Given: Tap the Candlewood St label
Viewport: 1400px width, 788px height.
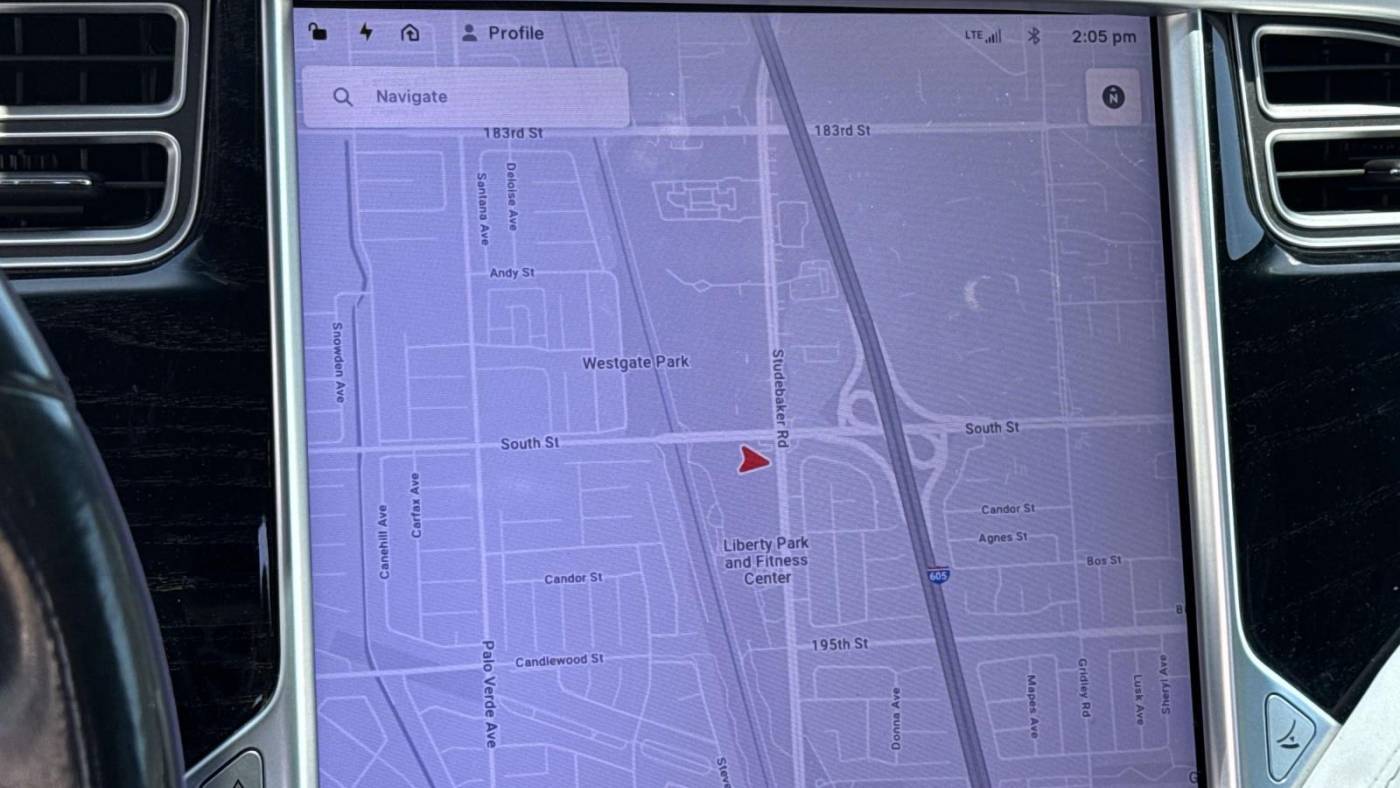Looking at the screenshot, I should pos(560,661).
